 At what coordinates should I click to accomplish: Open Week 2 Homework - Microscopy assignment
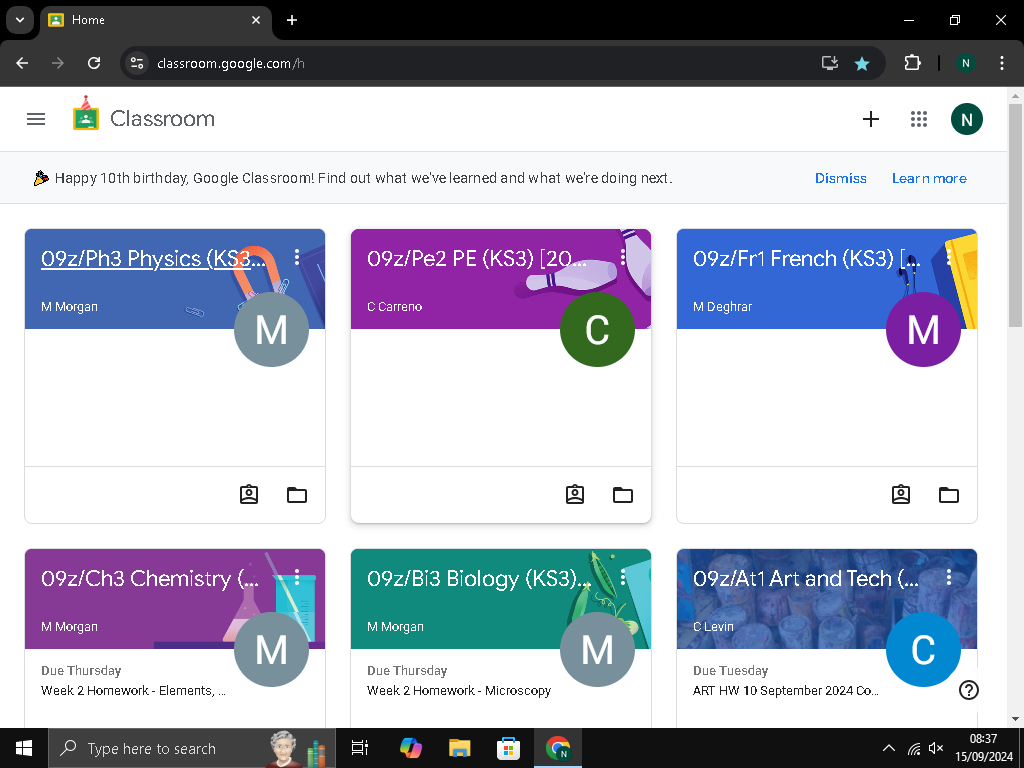(459, 690)
